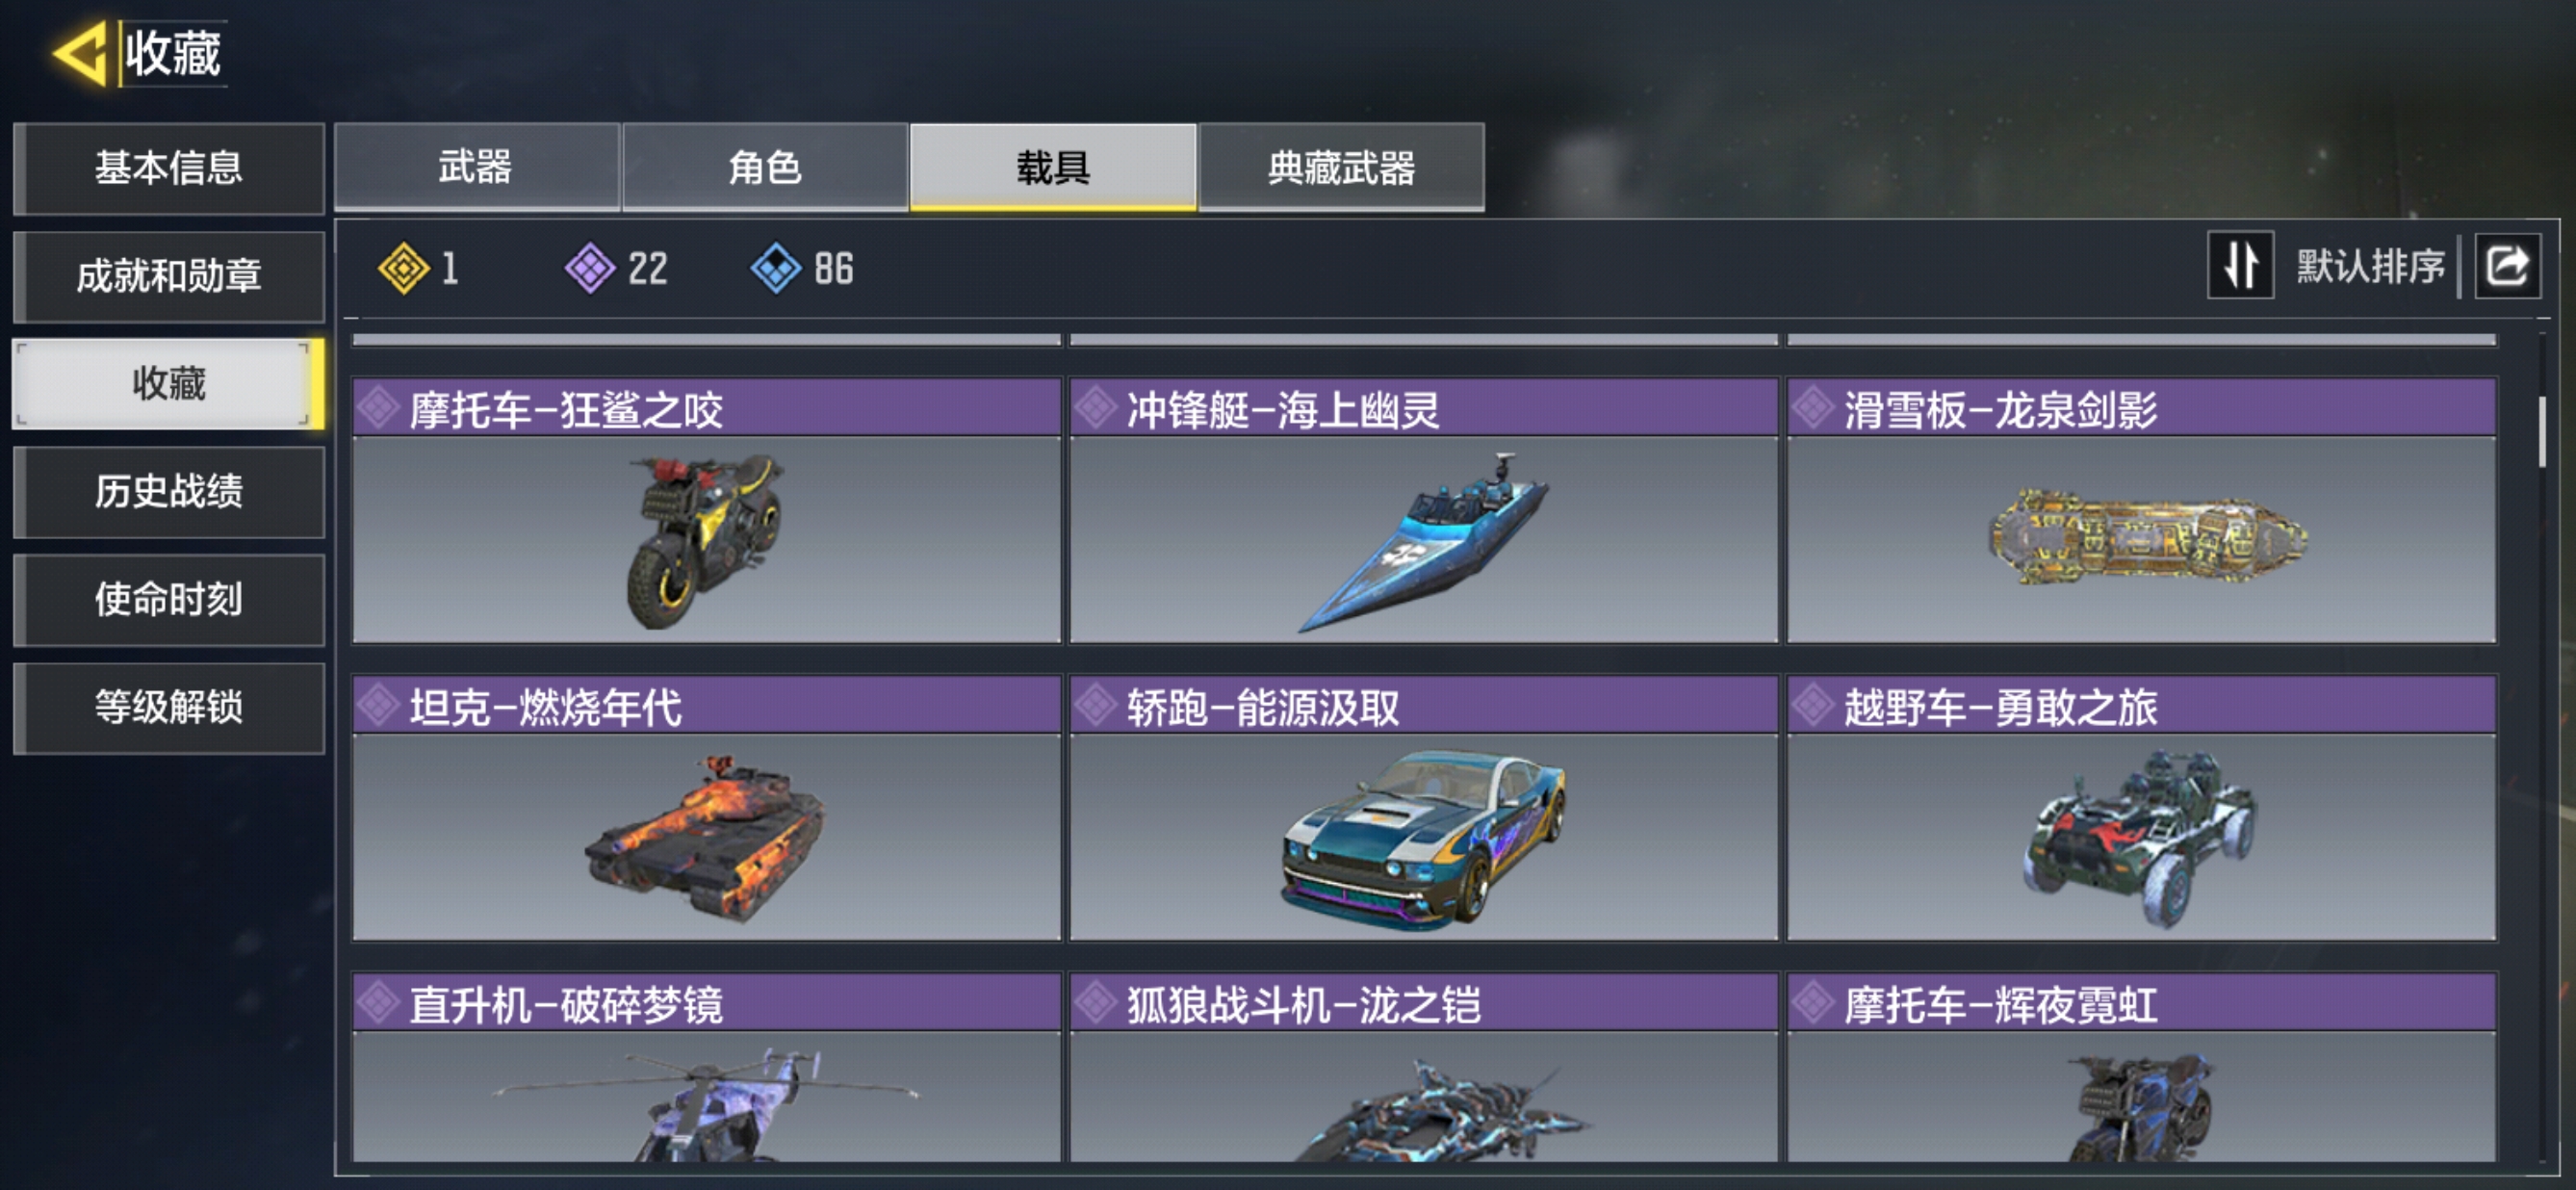The image size is (2576, 1190).
Task: Open 基本信息 in the sidebar
Action: pyautogui.click(x=169, y=167)
